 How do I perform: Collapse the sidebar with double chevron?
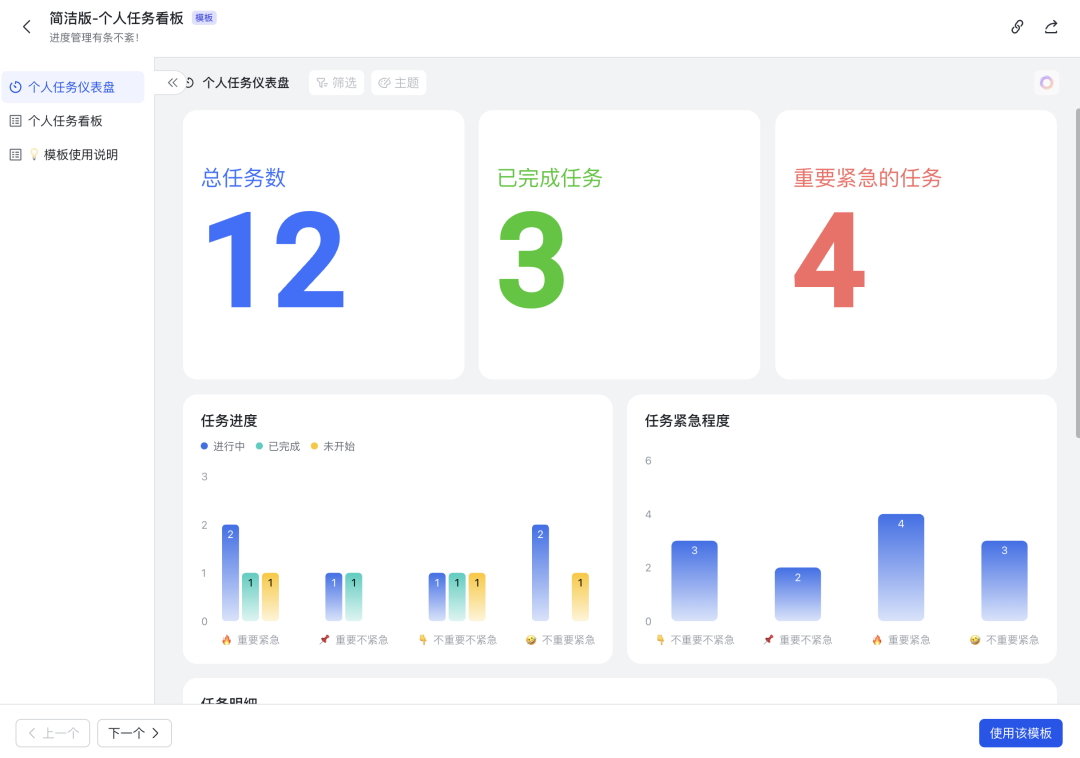pyautogui.click(x=172, y=83)
